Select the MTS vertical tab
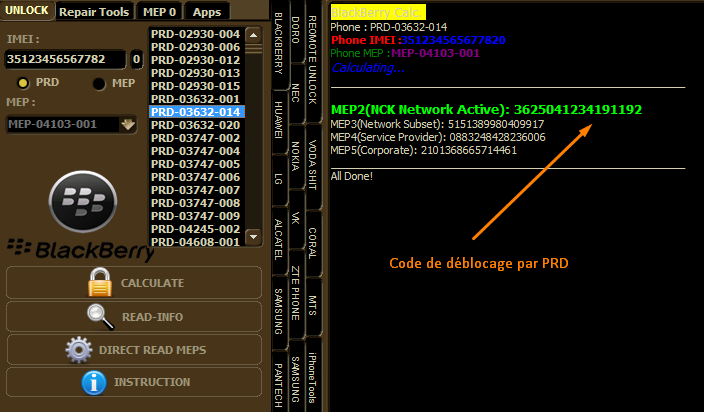Viewport: 704px width, 412px height. tap(312, 306)
